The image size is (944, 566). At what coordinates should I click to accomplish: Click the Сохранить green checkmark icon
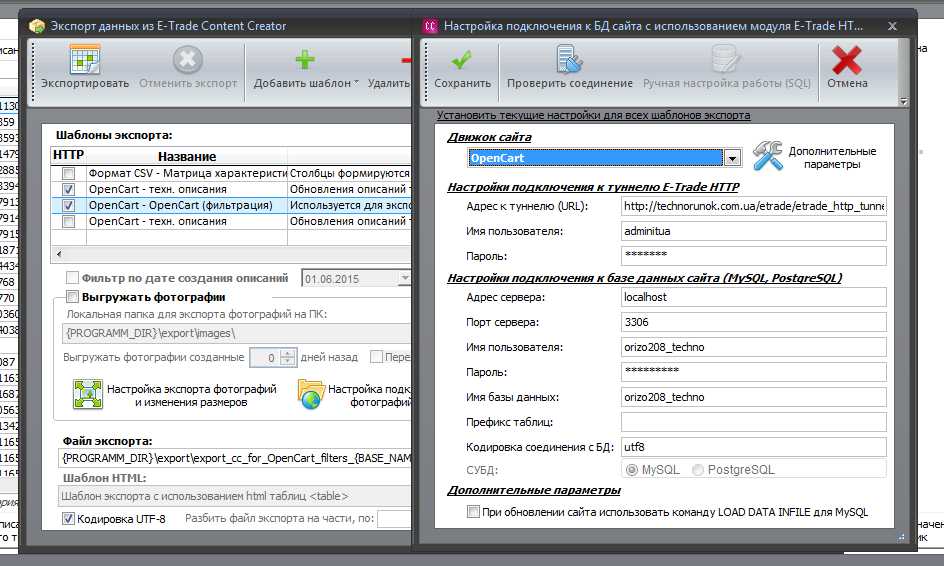click(462, 60)
